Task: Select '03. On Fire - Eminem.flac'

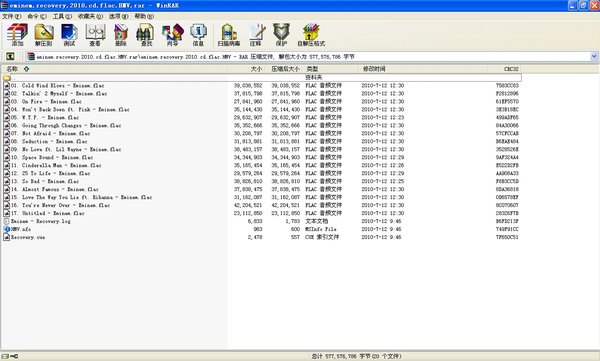Action: [x=46, y=101]
